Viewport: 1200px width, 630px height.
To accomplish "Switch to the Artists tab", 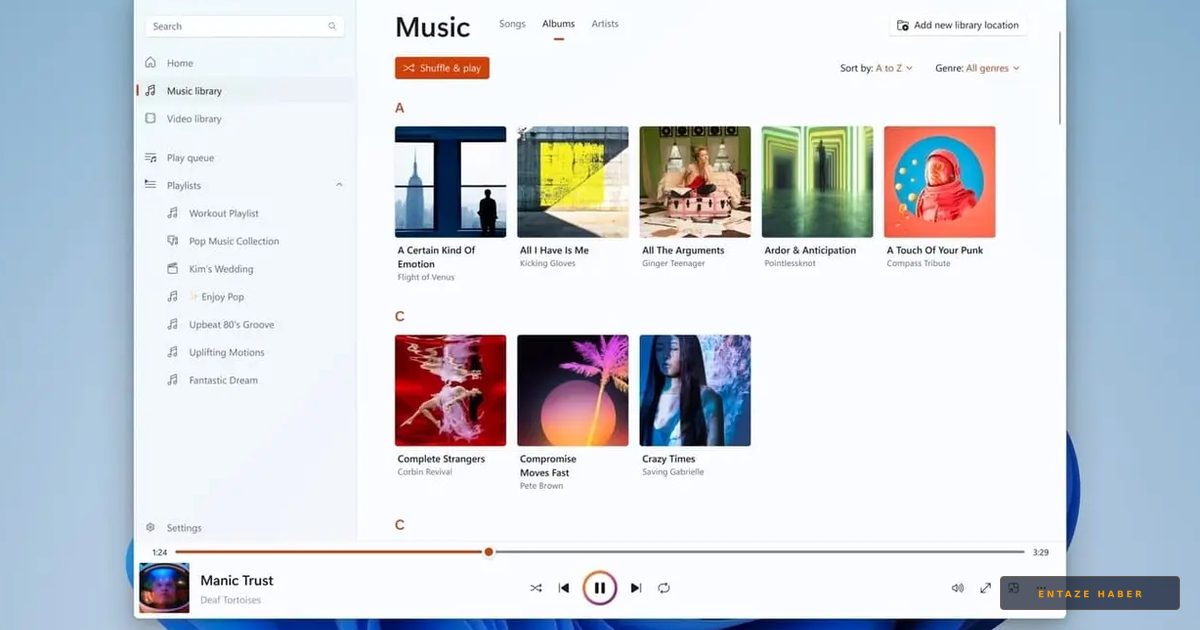I will click(605, 24).
